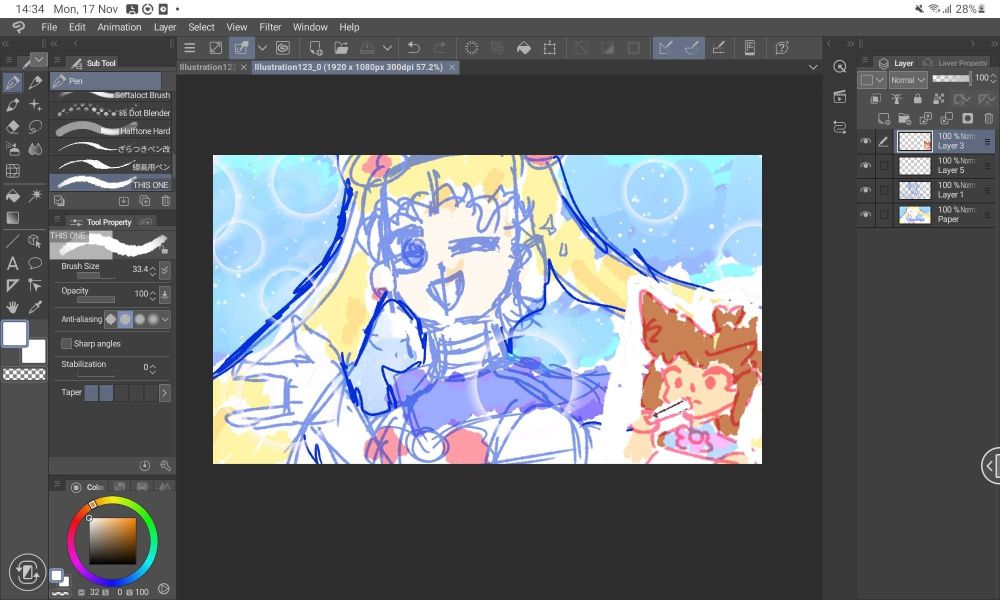Click the New raster layer icon
1000x600 pixels.
coord(883,119)
